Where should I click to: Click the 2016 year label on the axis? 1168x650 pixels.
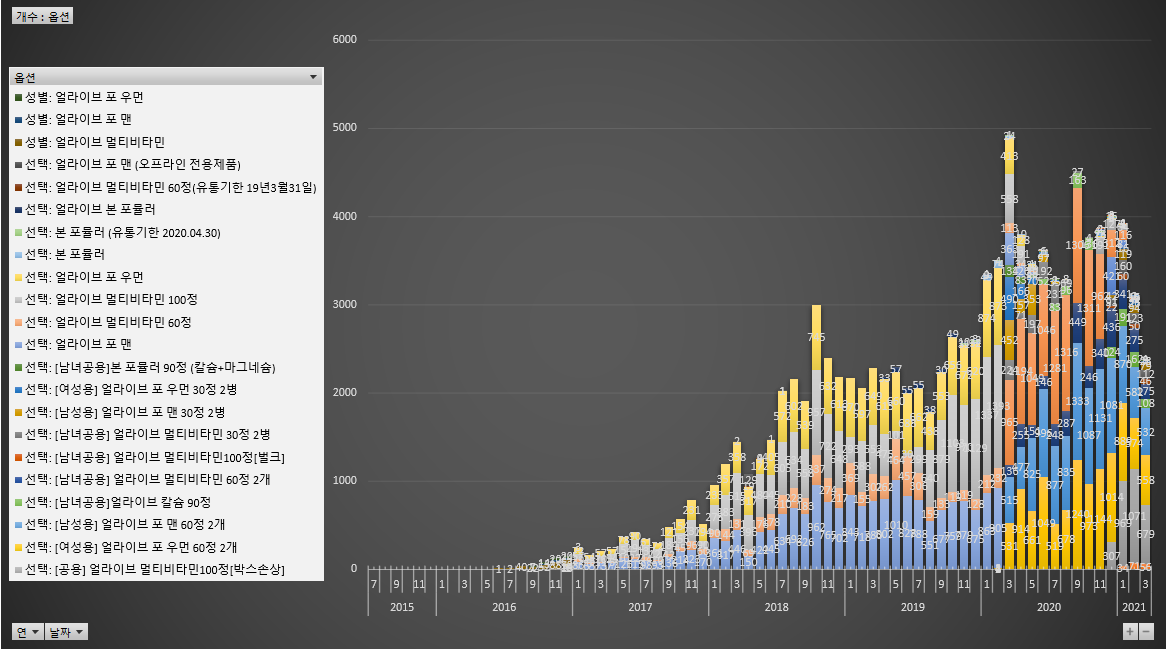pos(504,607)
